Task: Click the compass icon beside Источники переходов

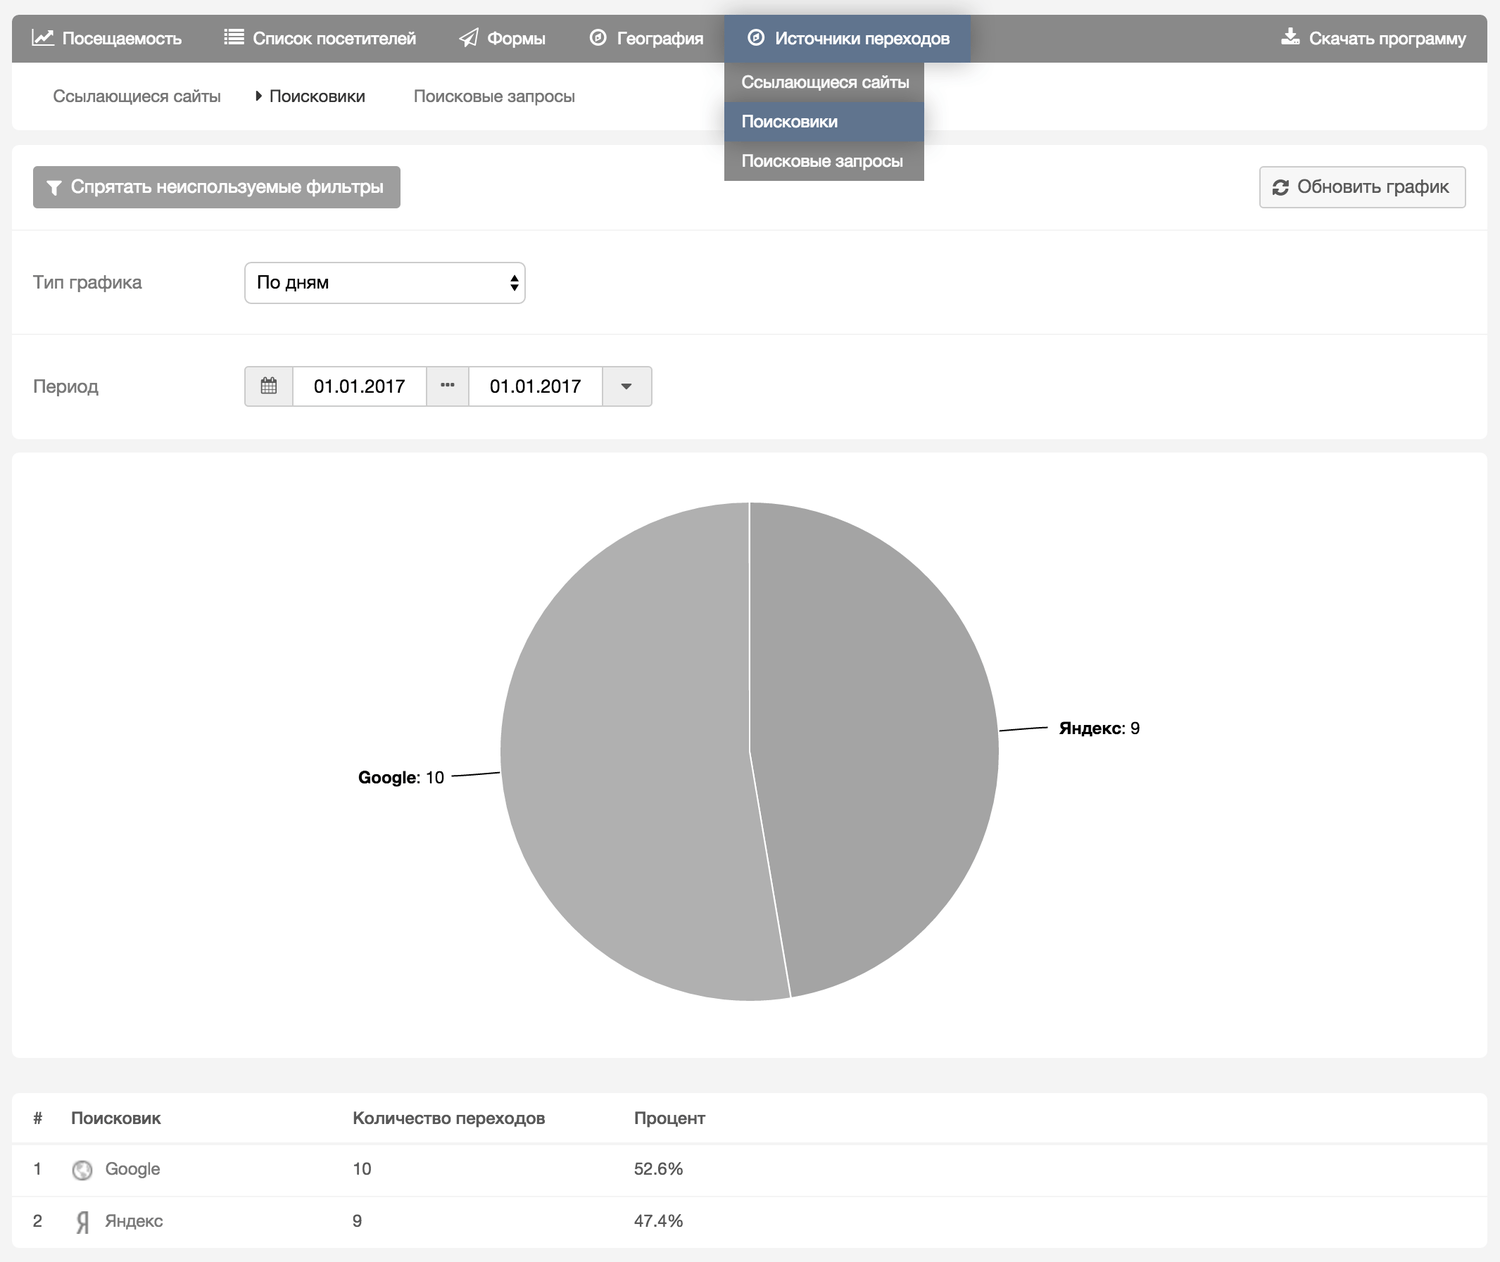Action: tap(756, 38)
